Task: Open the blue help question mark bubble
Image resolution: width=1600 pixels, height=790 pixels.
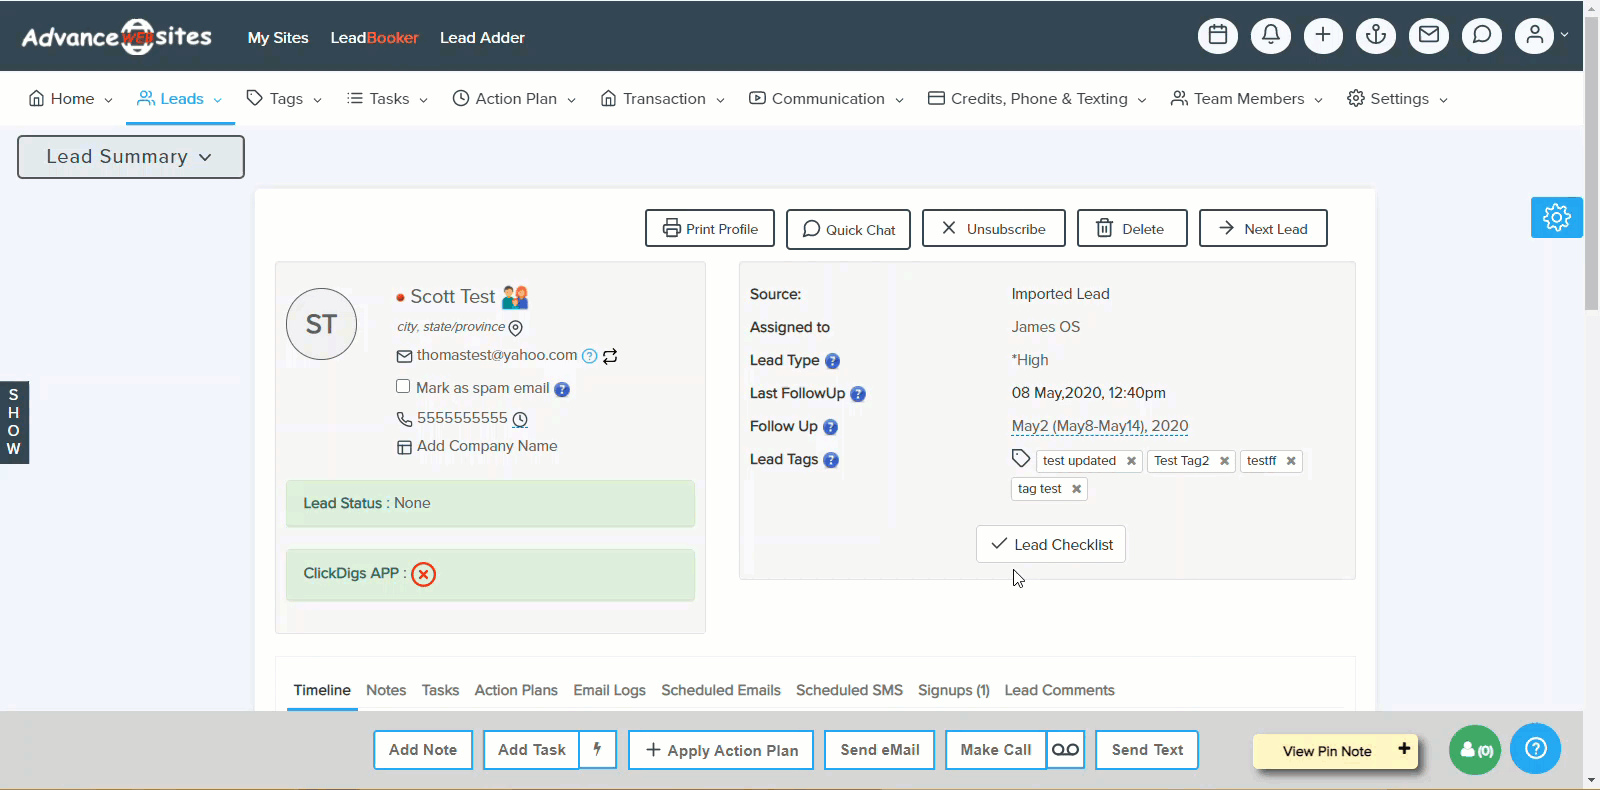Action: (1535, 748)
